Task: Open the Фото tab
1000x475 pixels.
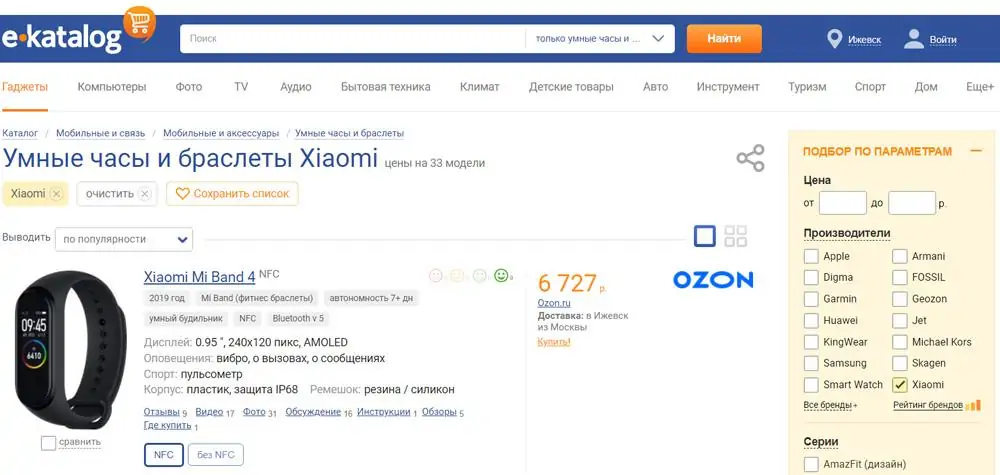Action: coord(189,87)
